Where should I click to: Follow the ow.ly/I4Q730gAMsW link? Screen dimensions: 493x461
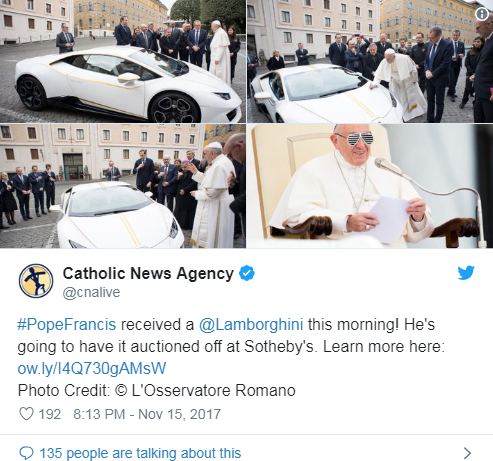(x=92, y=368)
